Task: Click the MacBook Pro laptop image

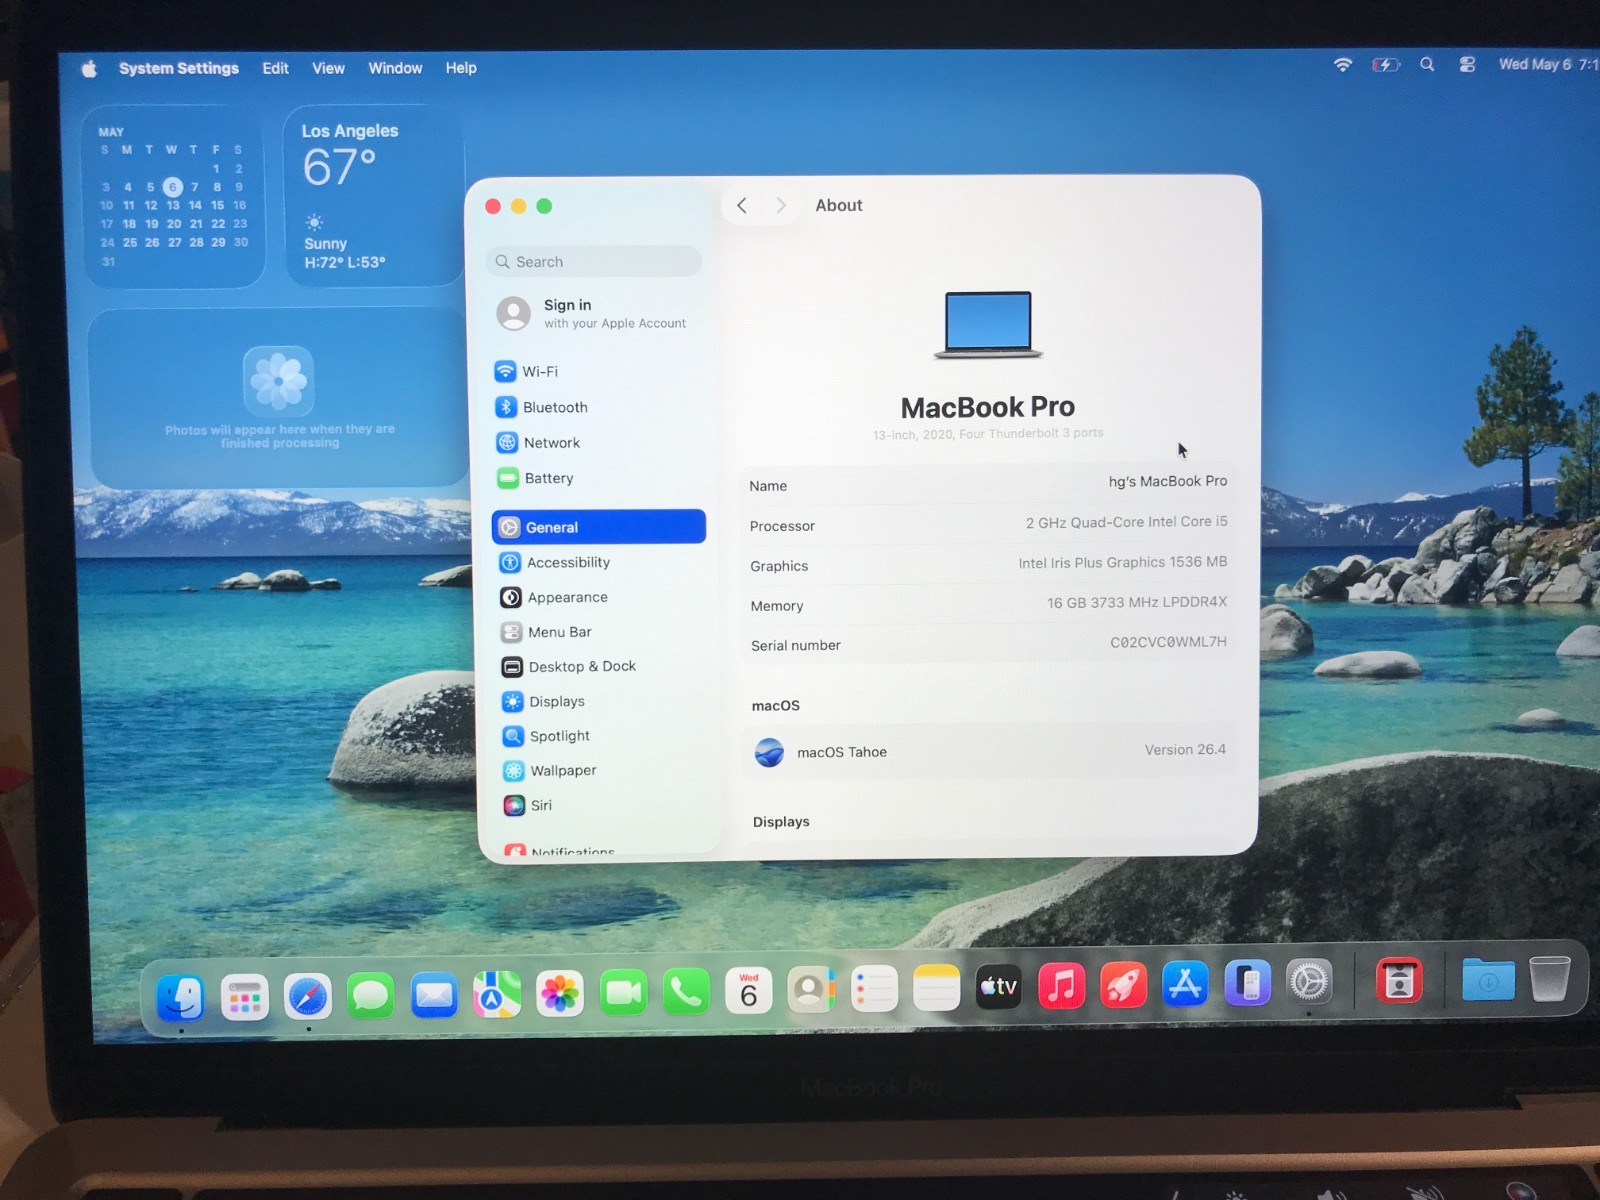Action: click(x=988, y=324)
